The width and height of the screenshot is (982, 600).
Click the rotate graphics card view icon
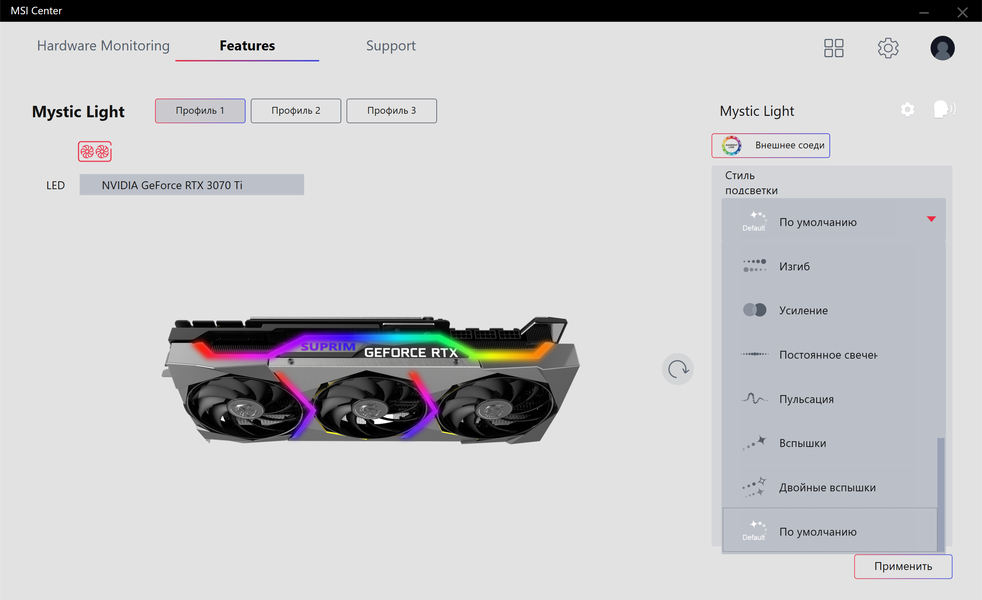(678, 370)
